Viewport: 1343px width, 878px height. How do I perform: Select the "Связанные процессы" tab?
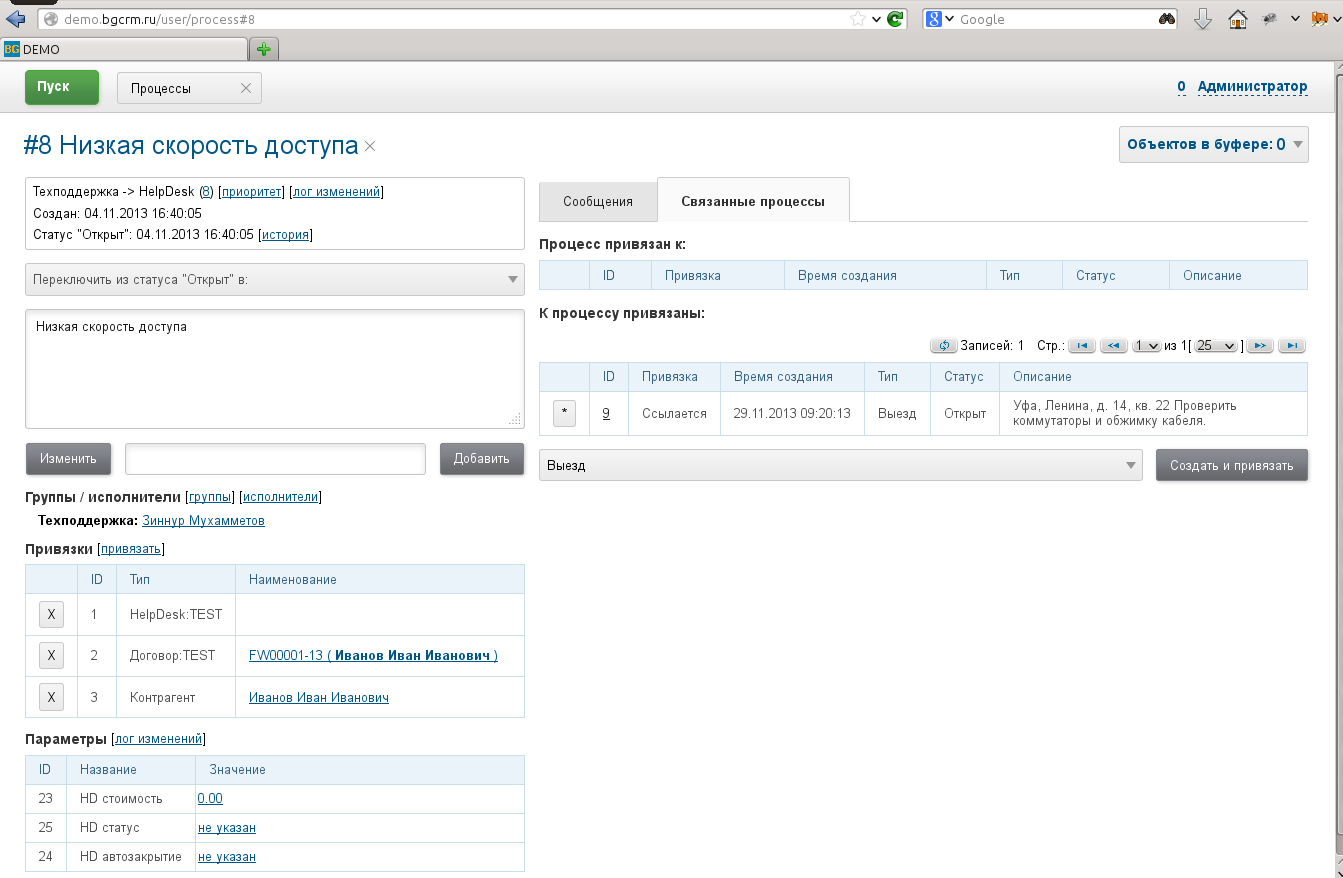point(752,201)
